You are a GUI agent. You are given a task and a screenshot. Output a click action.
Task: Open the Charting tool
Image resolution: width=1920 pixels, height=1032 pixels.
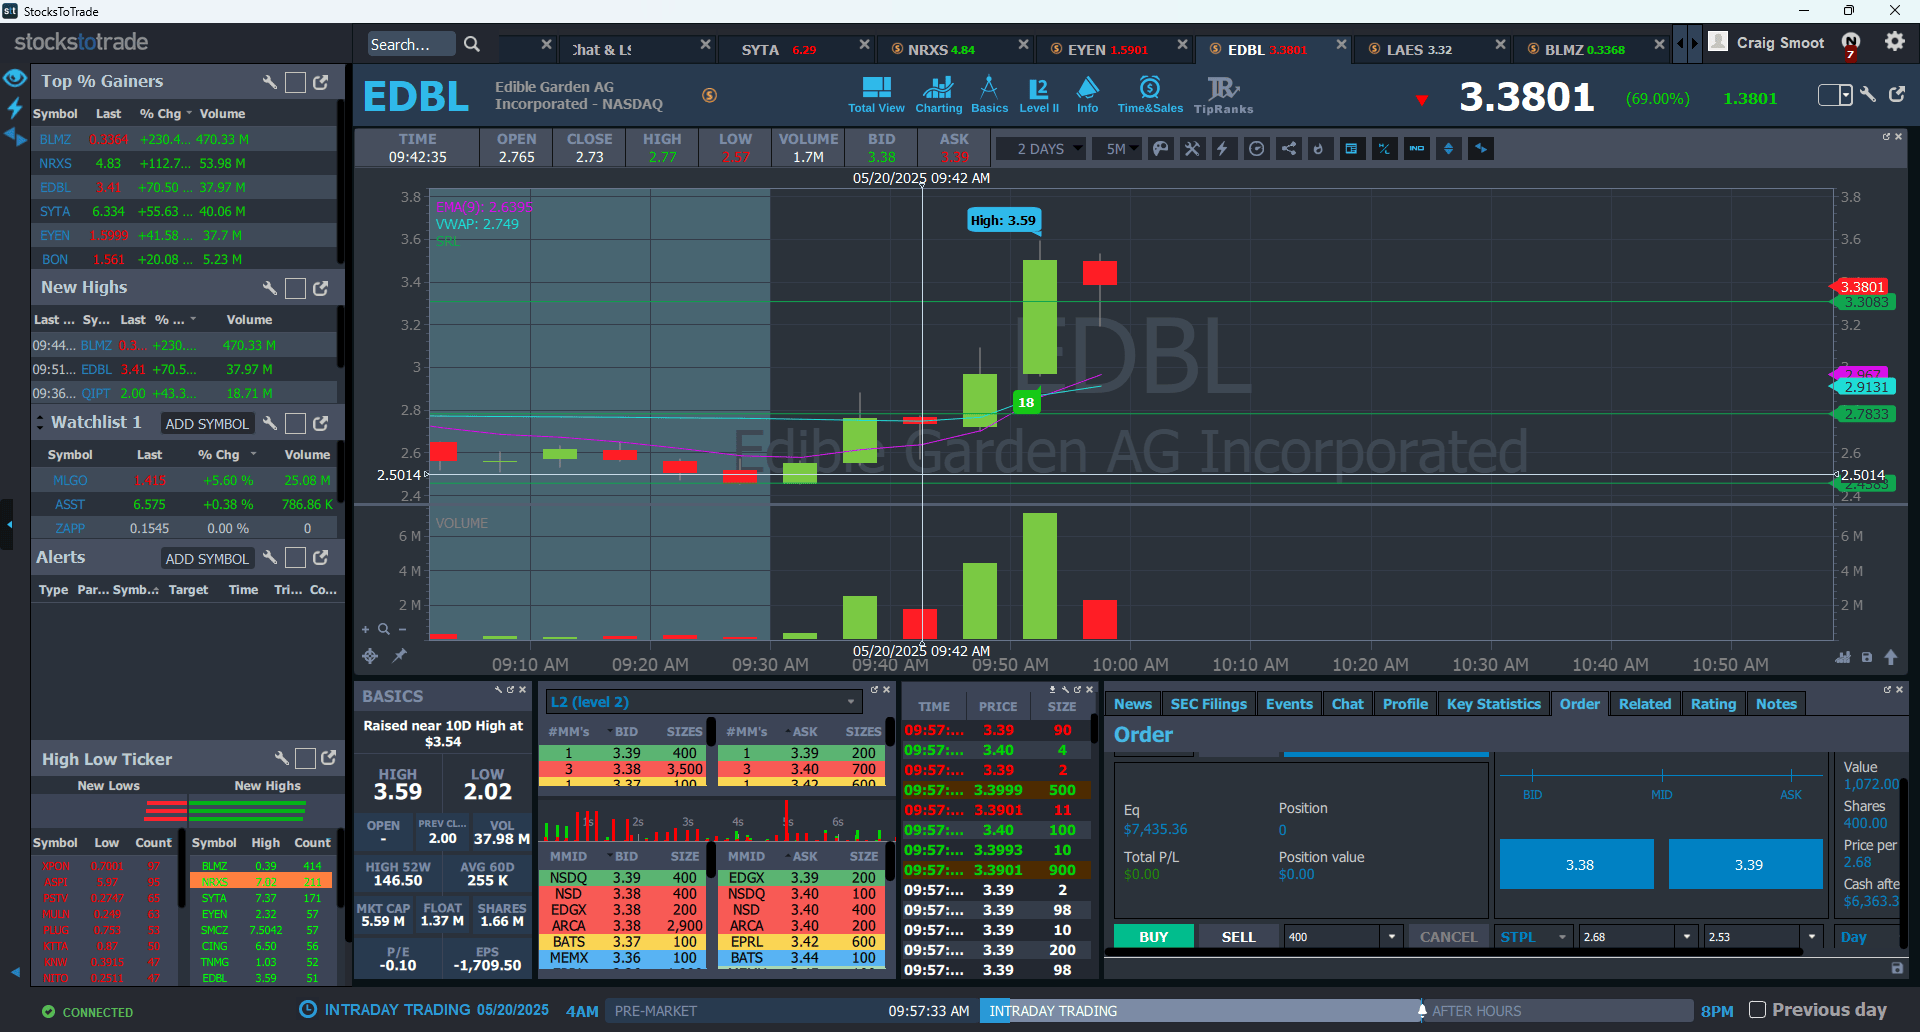click(x=938, y=95)
